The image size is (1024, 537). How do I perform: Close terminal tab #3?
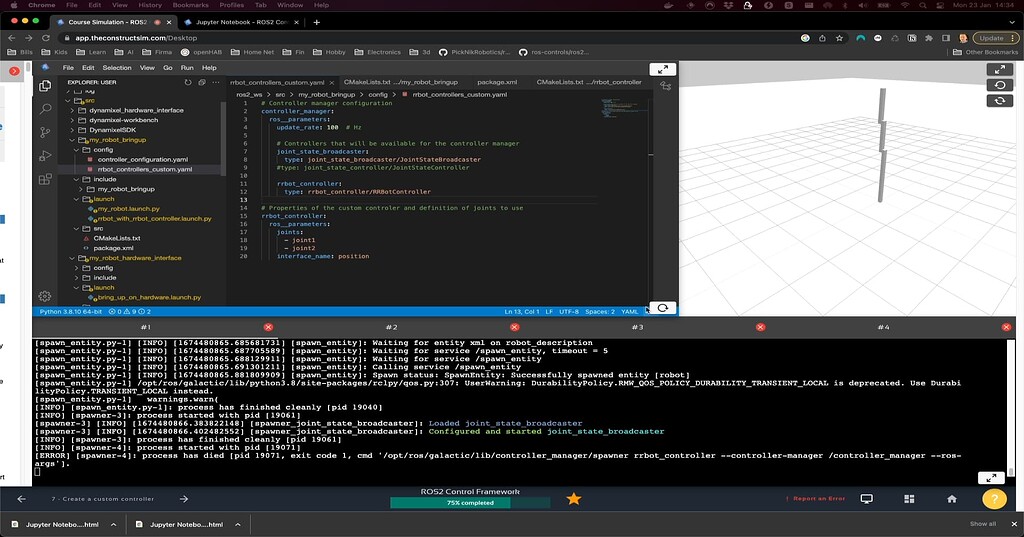(760, 327)
